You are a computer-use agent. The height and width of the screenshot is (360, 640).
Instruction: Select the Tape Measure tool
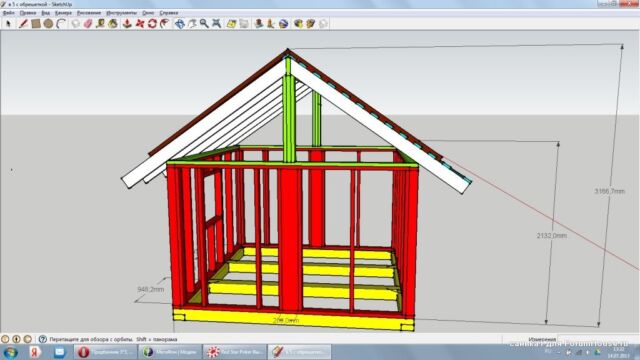pyautogui.click(x=100, y=24)
